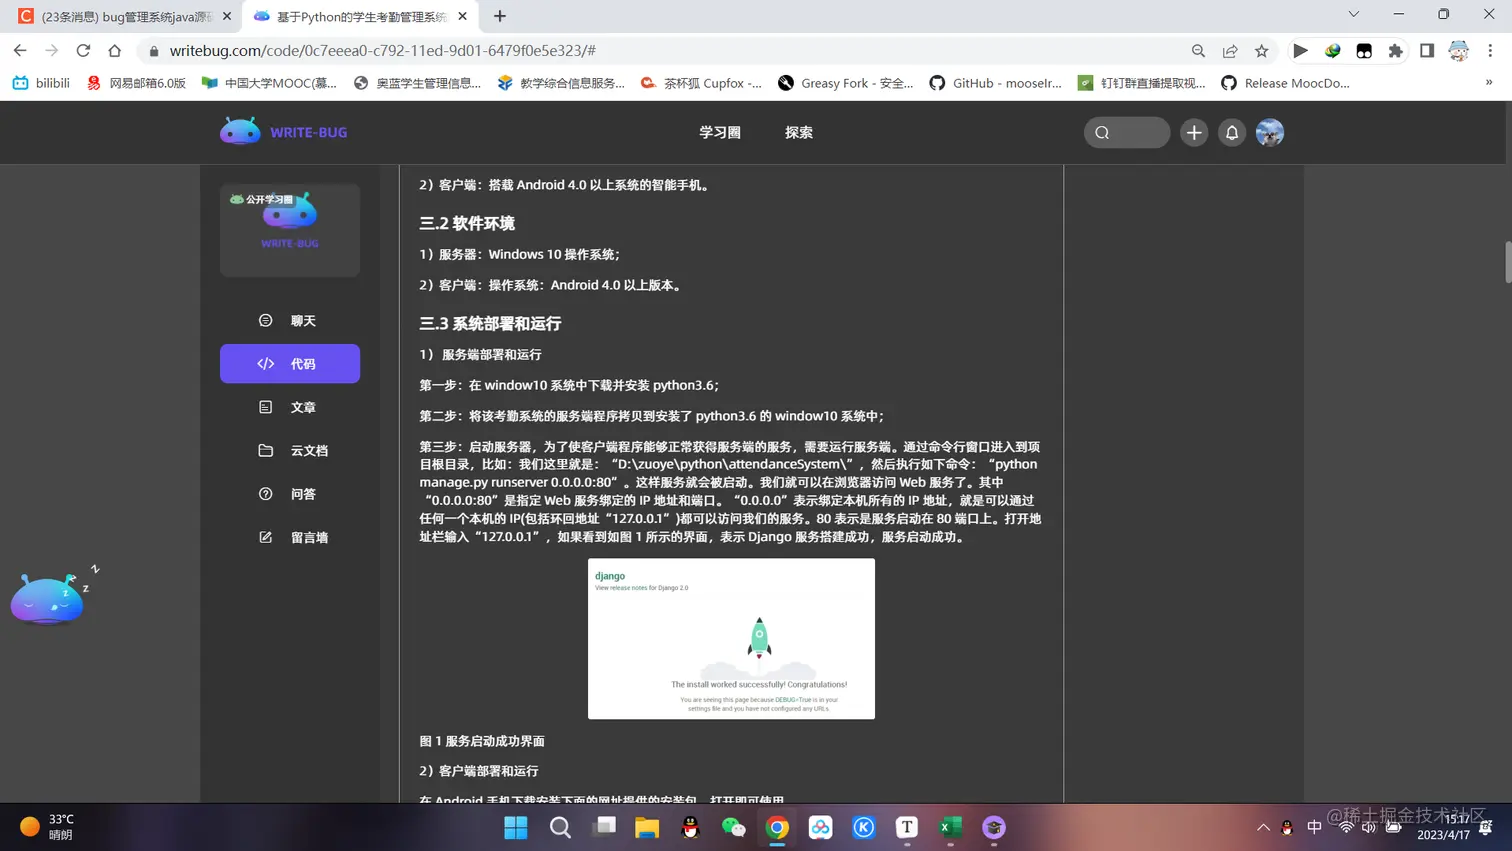The height and width of the screenshot is (851, 1512).
Task: Open QQ penguin from the taskbar
Action: coord(690,827)
